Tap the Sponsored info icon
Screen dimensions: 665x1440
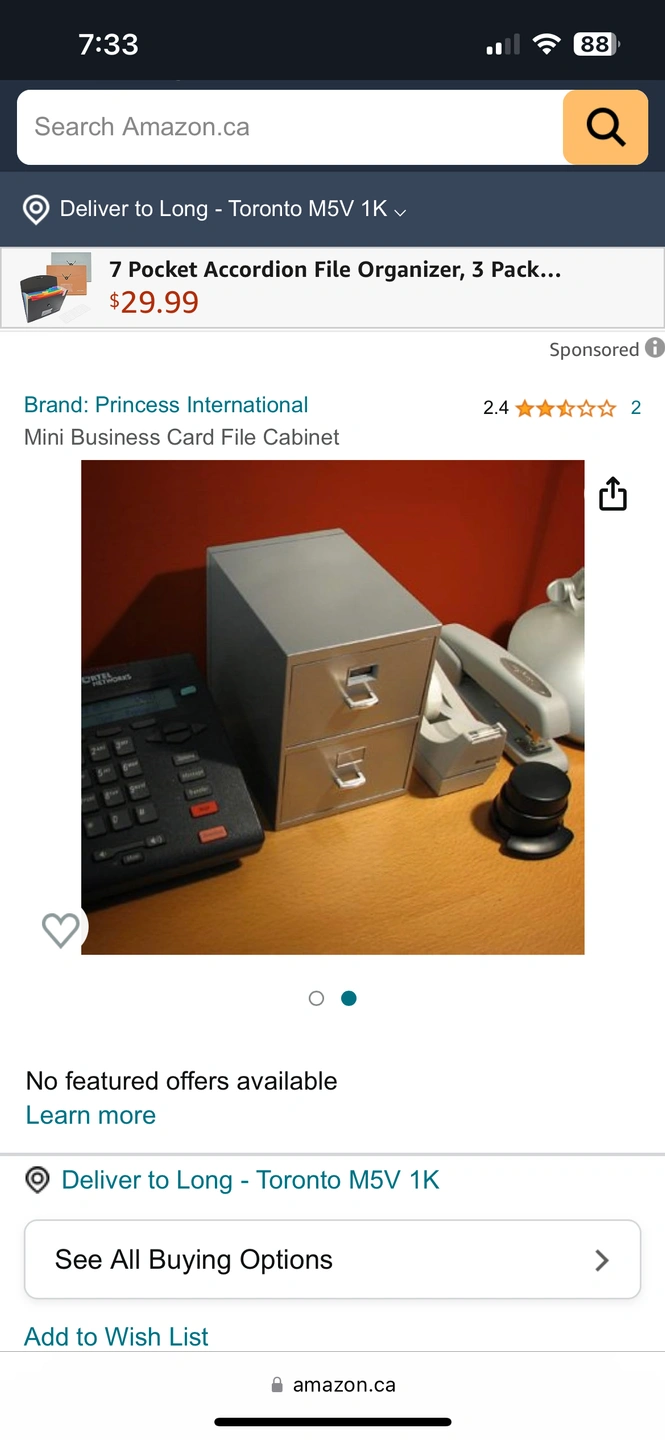655,348
